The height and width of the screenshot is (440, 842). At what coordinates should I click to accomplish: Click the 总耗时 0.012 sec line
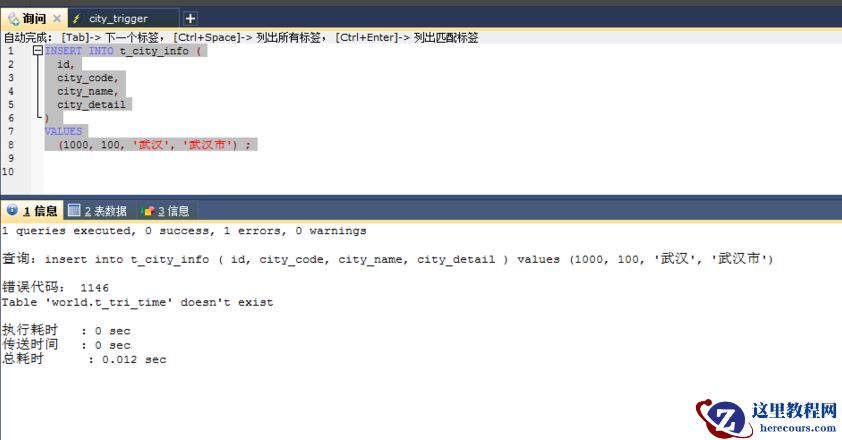click(84, 359)
